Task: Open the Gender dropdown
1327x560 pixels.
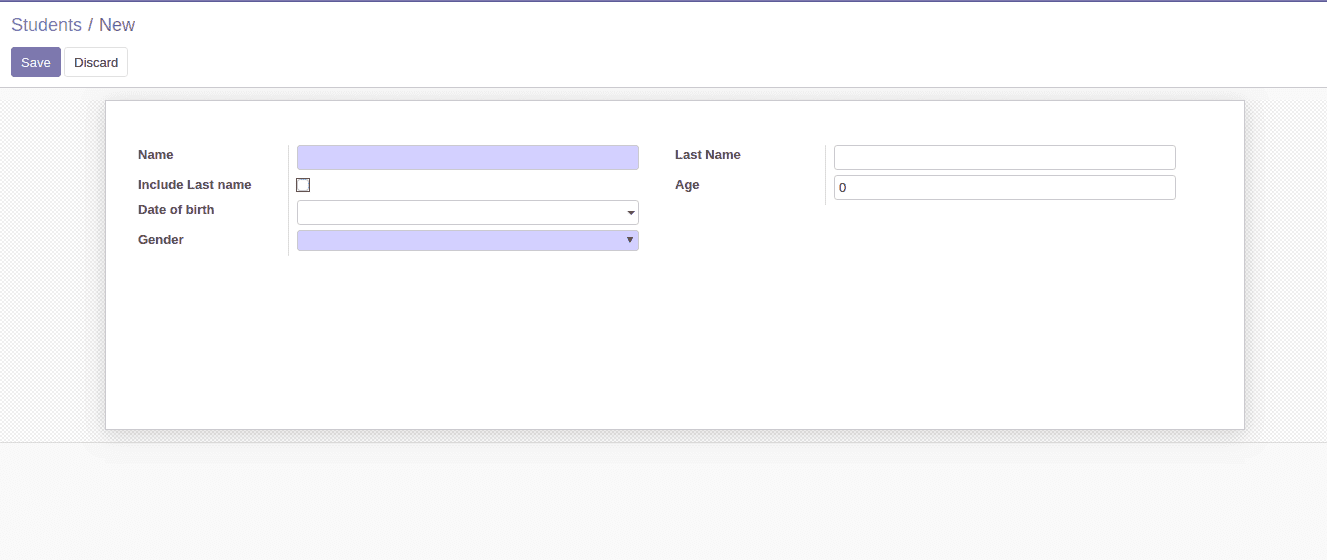Action: tap(468, 240)
